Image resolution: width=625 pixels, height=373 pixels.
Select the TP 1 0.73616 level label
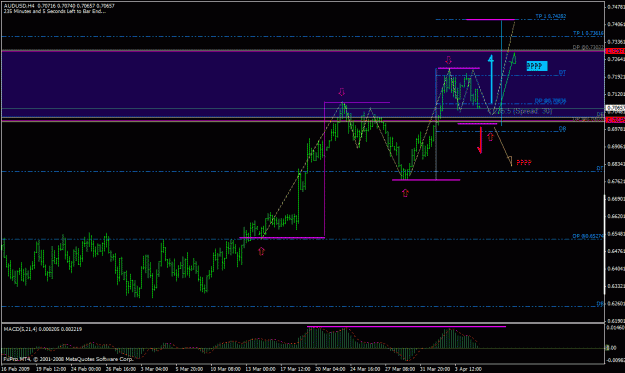[588, 33]
